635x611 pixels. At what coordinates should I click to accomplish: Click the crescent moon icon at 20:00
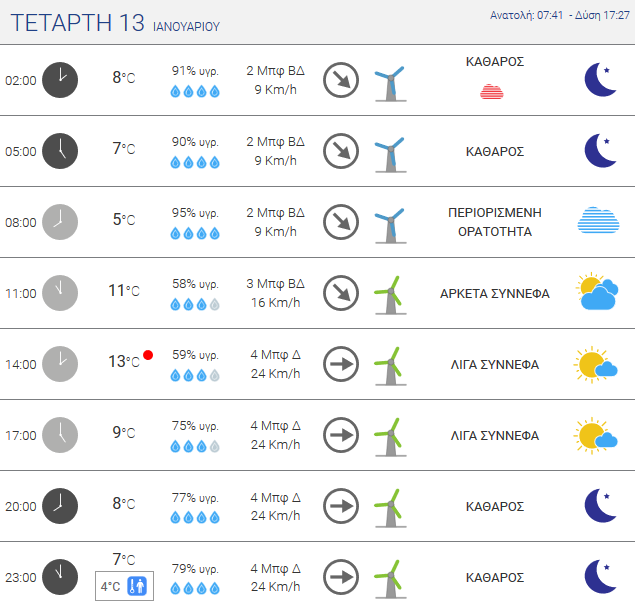click(x=600, y=506)
